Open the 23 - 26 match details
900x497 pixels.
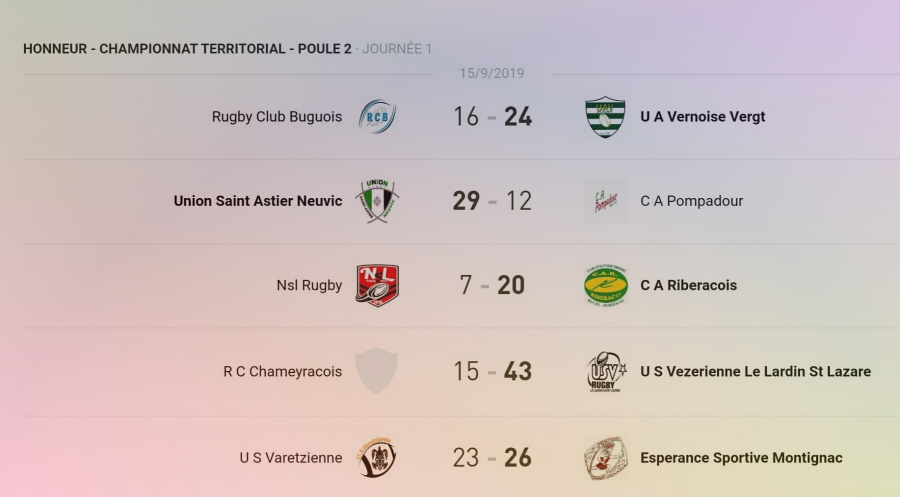(x=491, y=458)
